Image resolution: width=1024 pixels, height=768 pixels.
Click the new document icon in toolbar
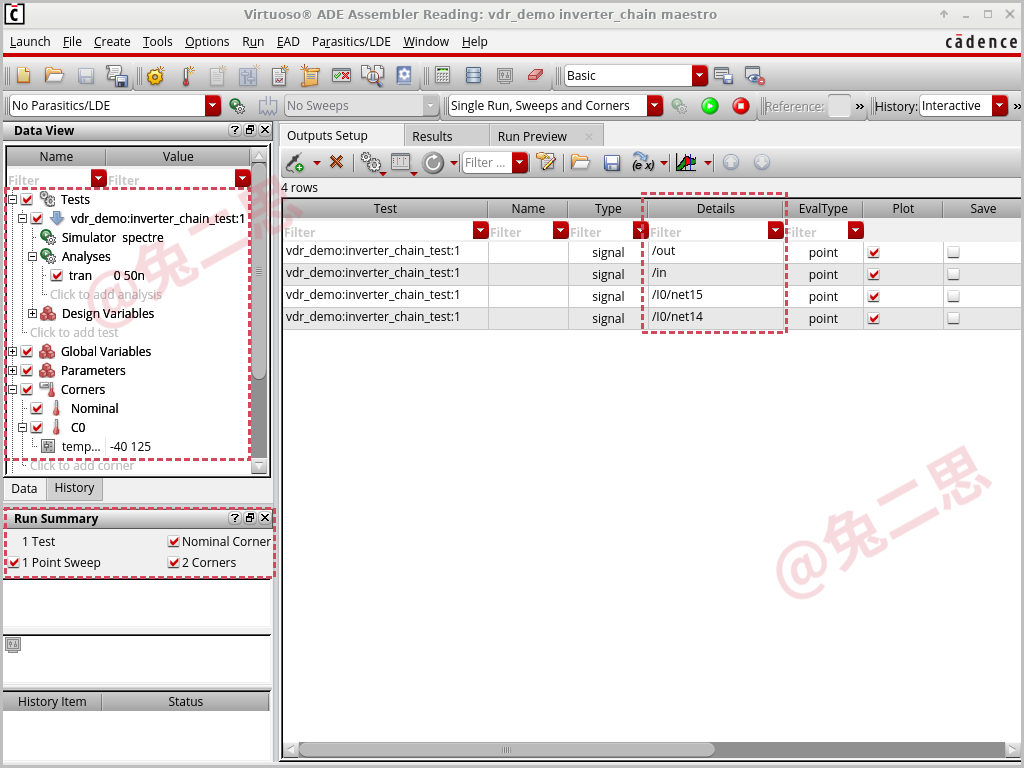click(24, 75)
